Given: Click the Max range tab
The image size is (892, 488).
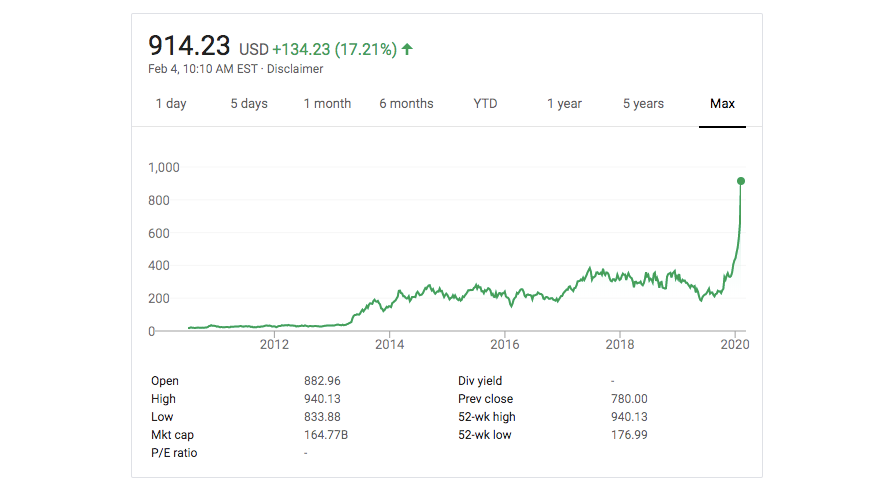Looking at the screenshot, I should [722, 104].
